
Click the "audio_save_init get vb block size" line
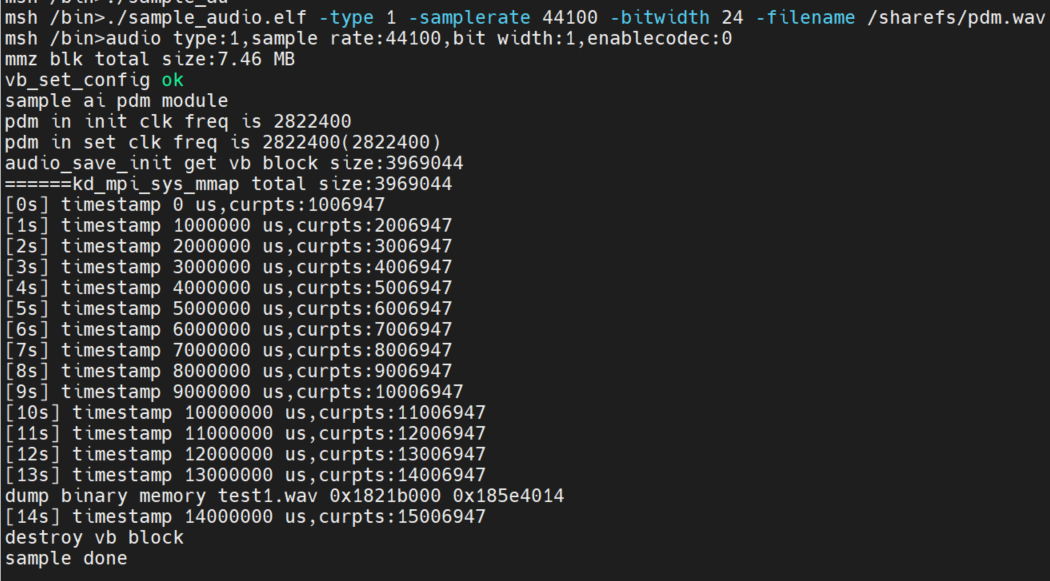coord(233,163)
